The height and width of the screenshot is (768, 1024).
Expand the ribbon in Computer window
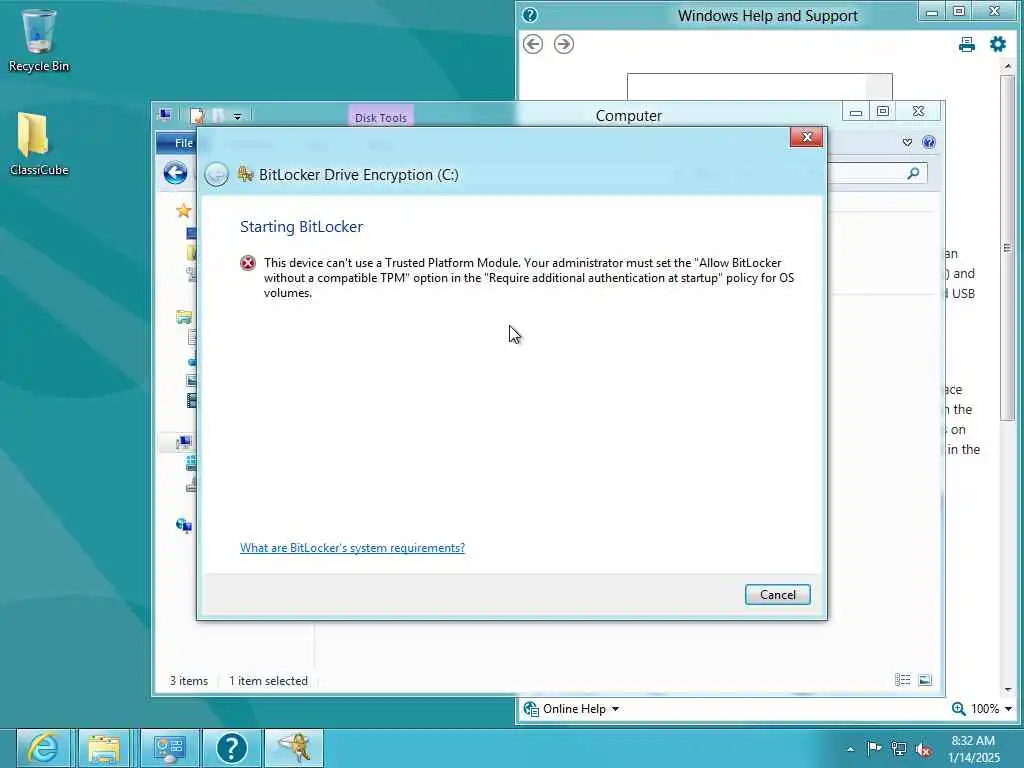(x=907, y=142)
